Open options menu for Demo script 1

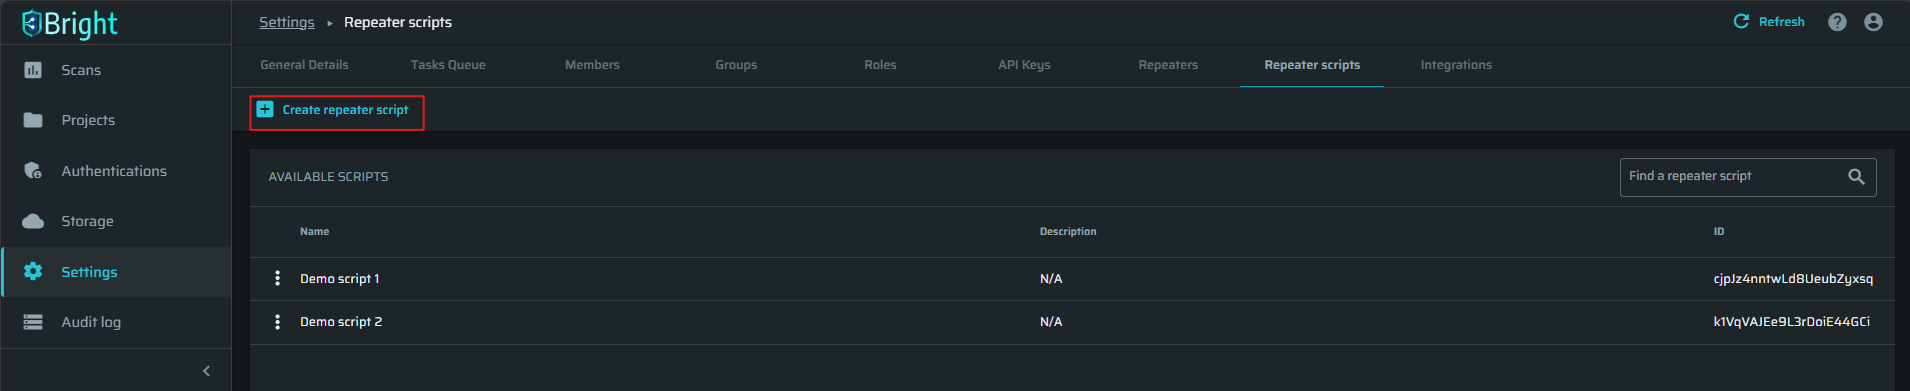[277, 278]
